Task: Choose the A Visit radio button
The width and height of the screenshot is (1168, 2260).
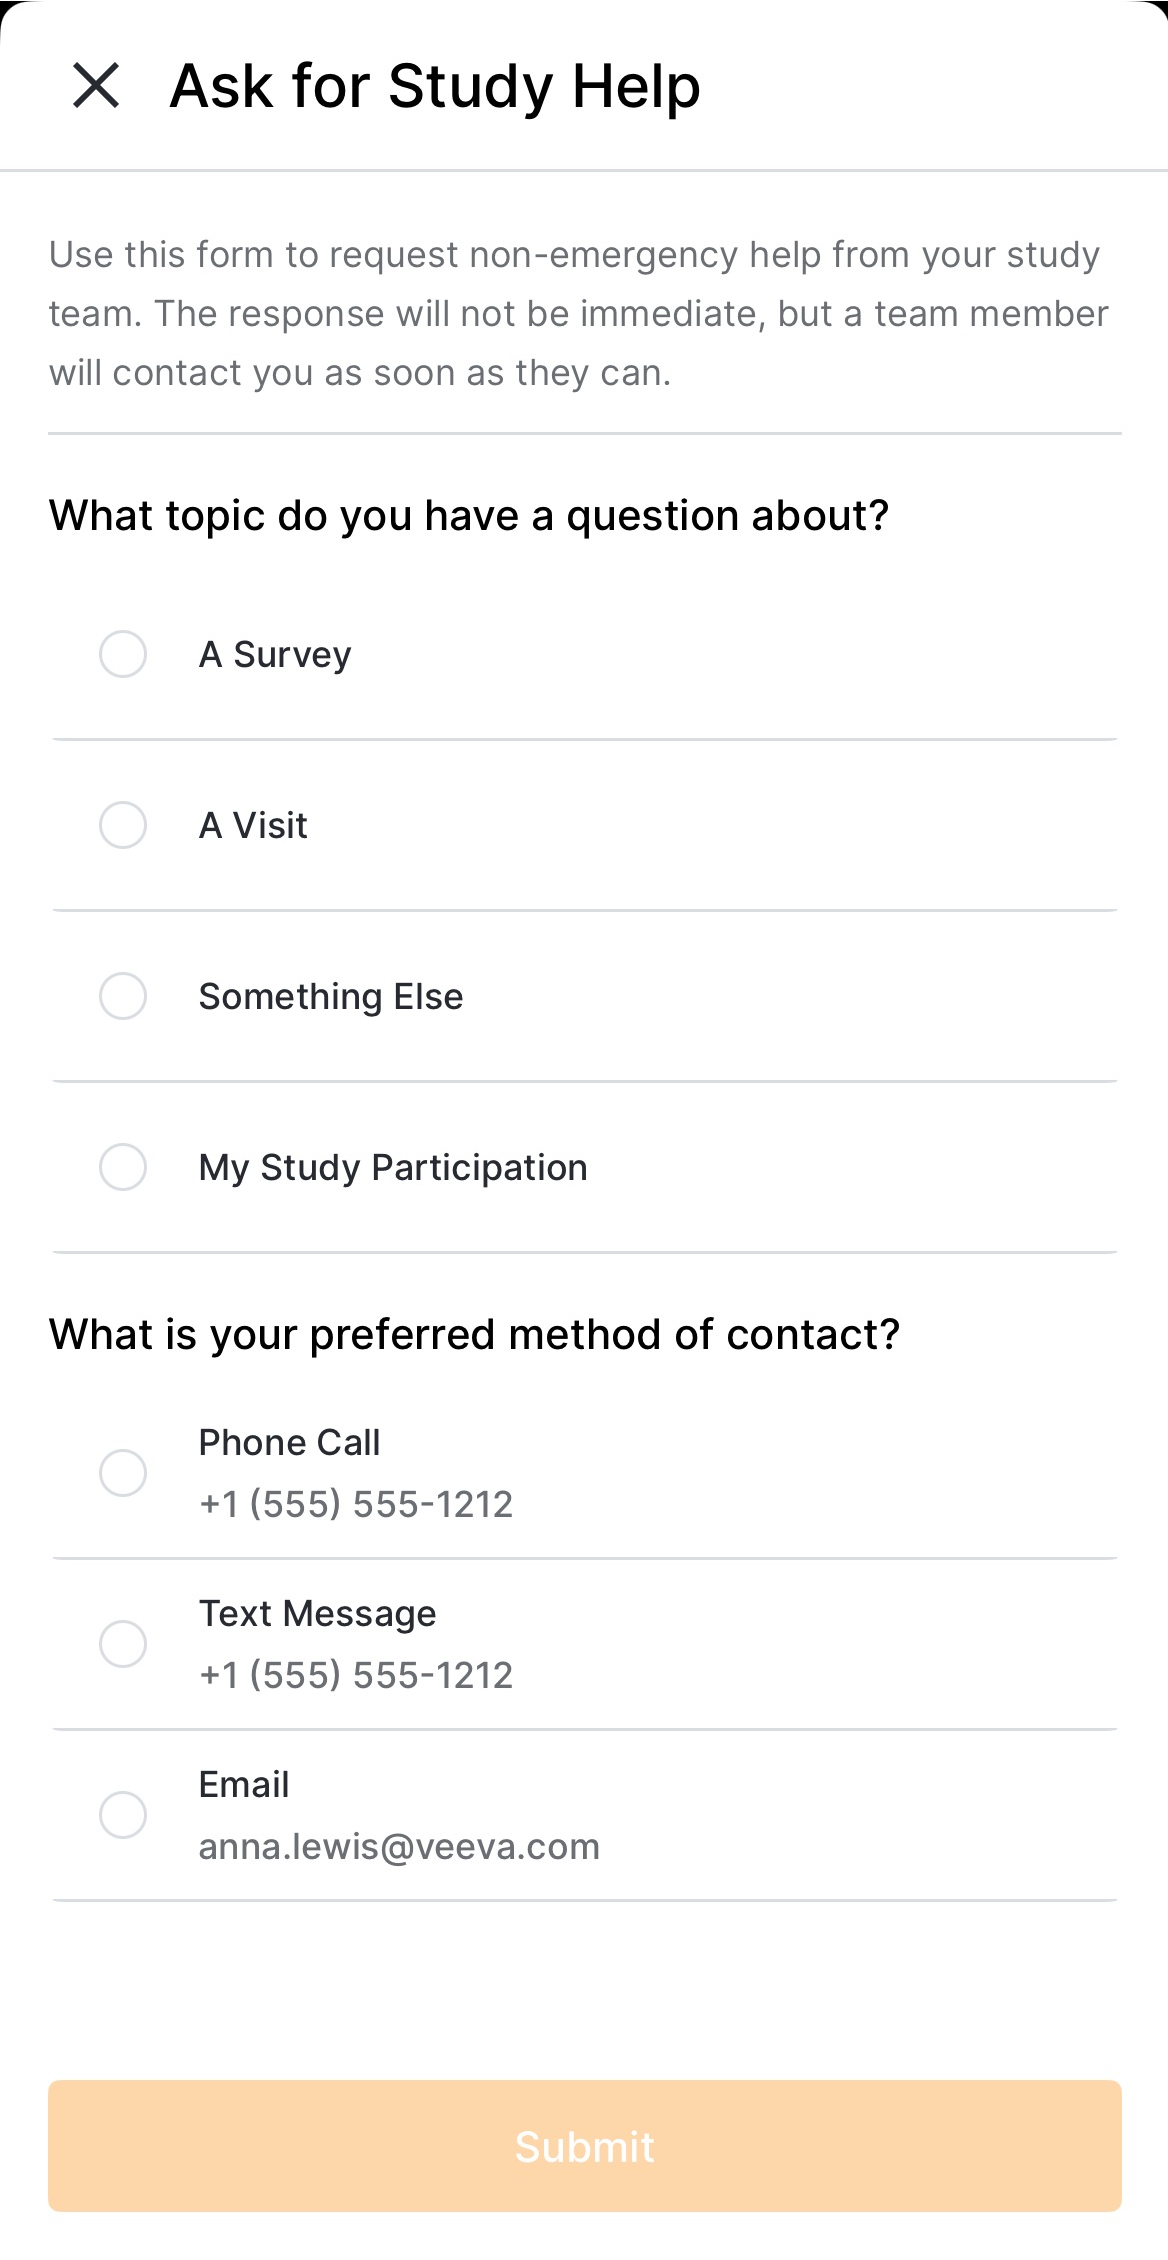Action: 123,825
